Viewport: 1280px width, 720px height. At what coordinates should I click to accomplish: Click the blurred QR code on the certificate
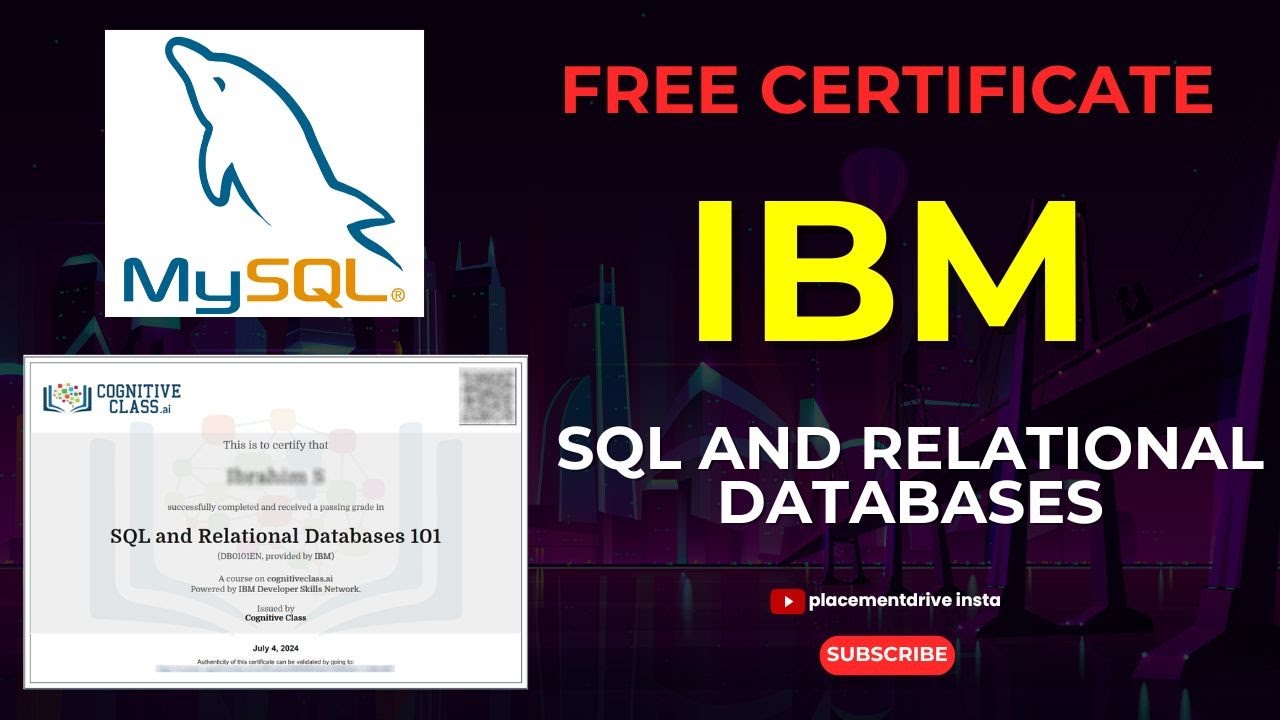point(487,396)
